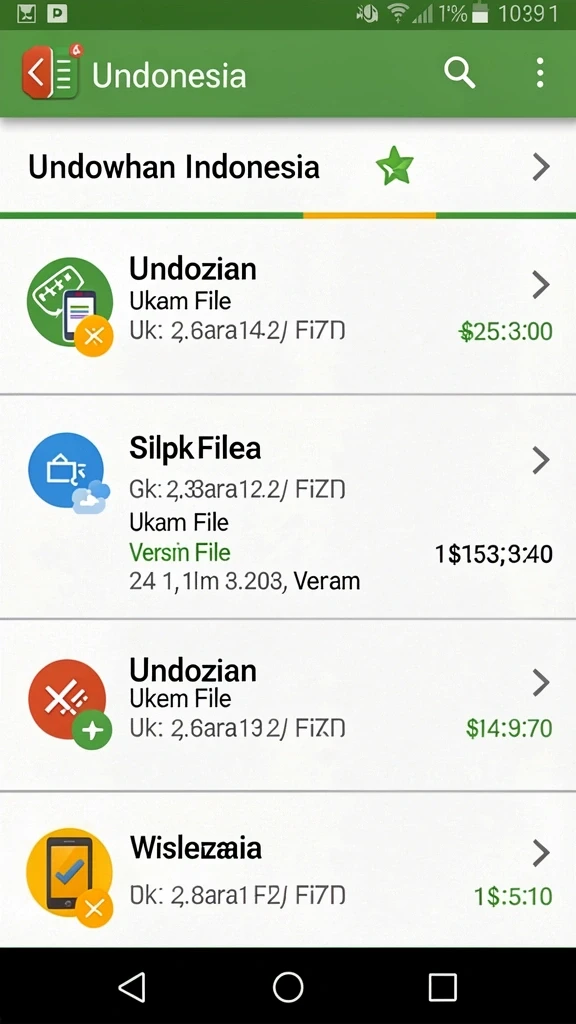Image resolution: width=576 pixels, height=1024 pixels.
Task: Tap the $14:9:70 price label
Action: tap(509, 728)
